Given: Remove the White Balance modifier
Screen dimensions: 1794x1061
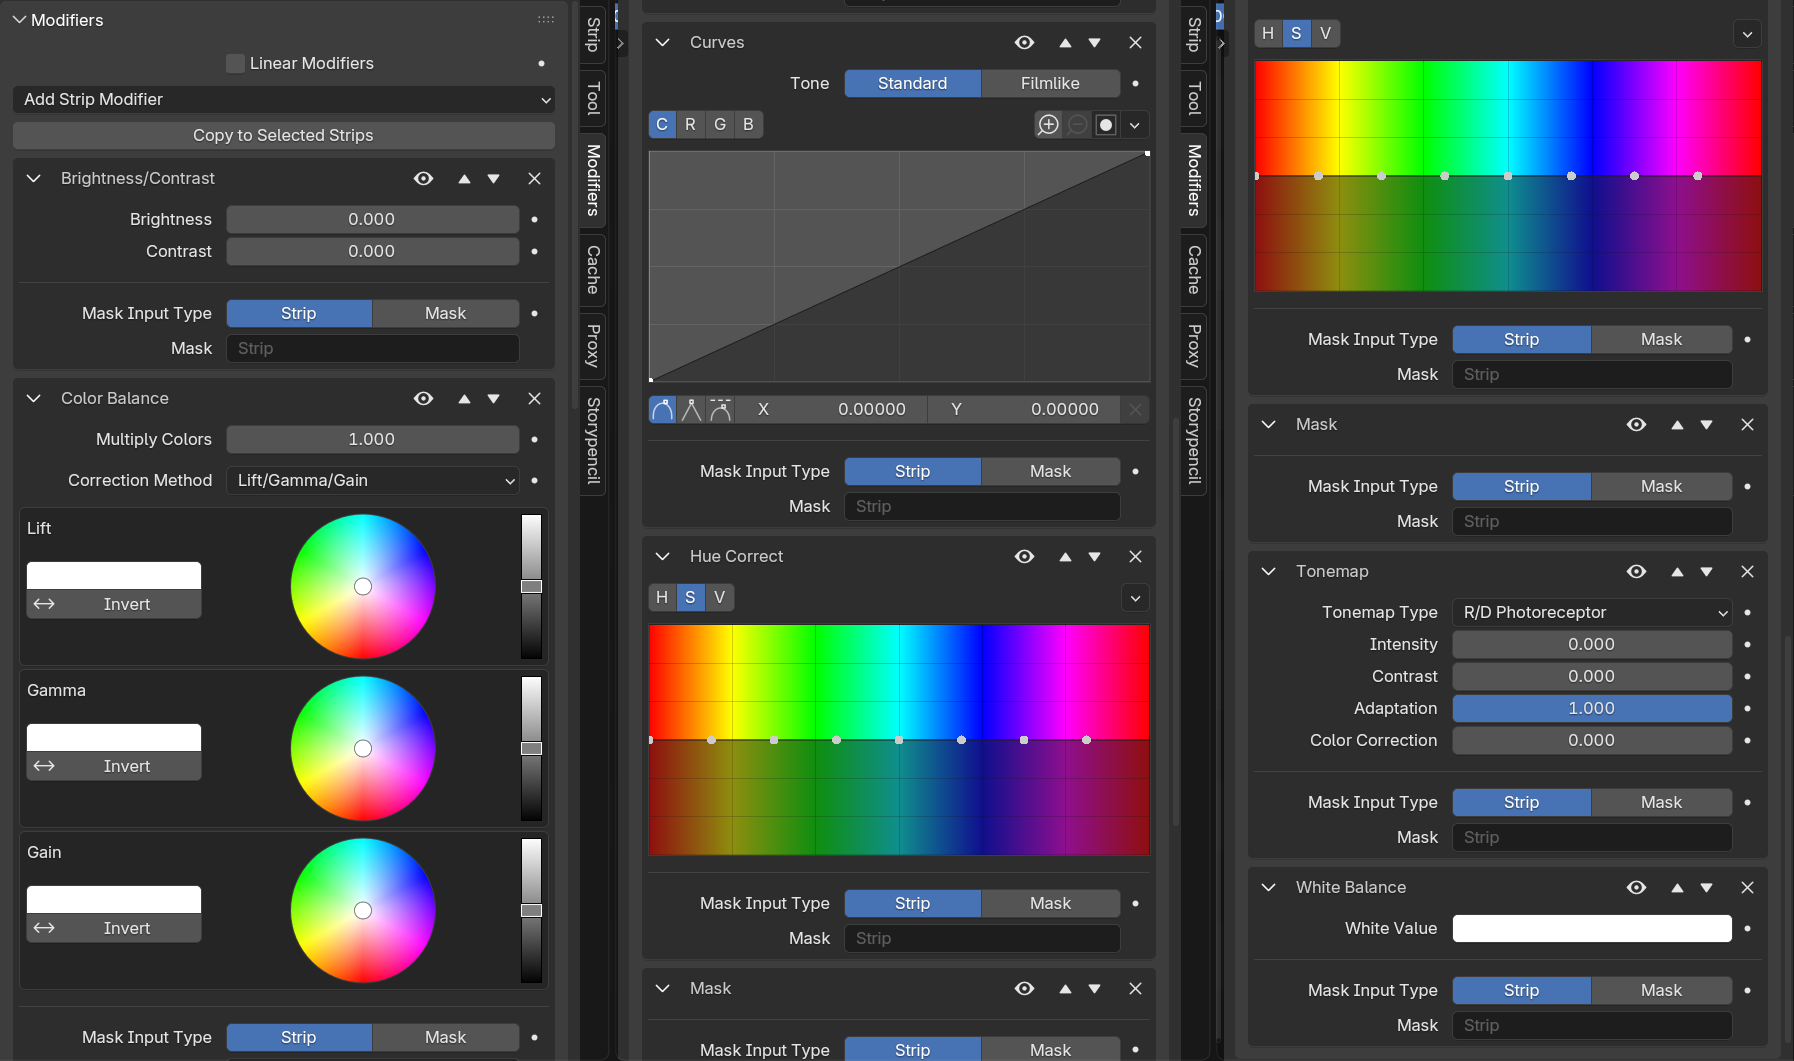Looking at the screenshot, I should pyautogui.click(x=1748, y=887).
